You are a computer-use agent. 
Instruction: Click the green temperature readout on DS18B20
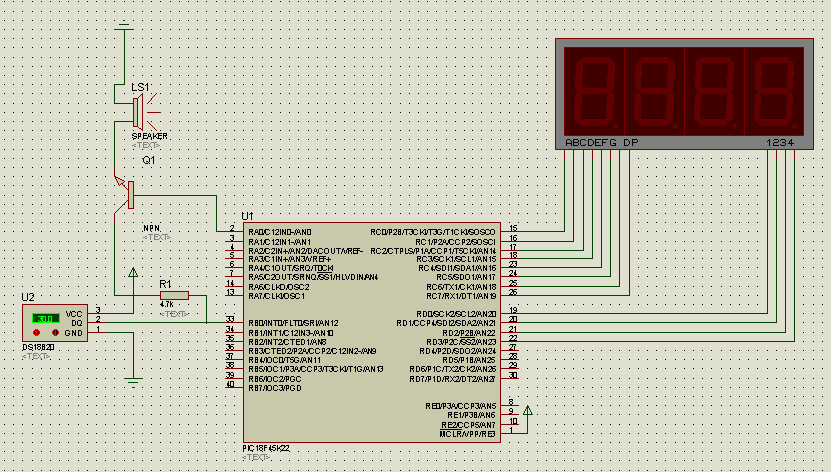(x=46, y=318)
